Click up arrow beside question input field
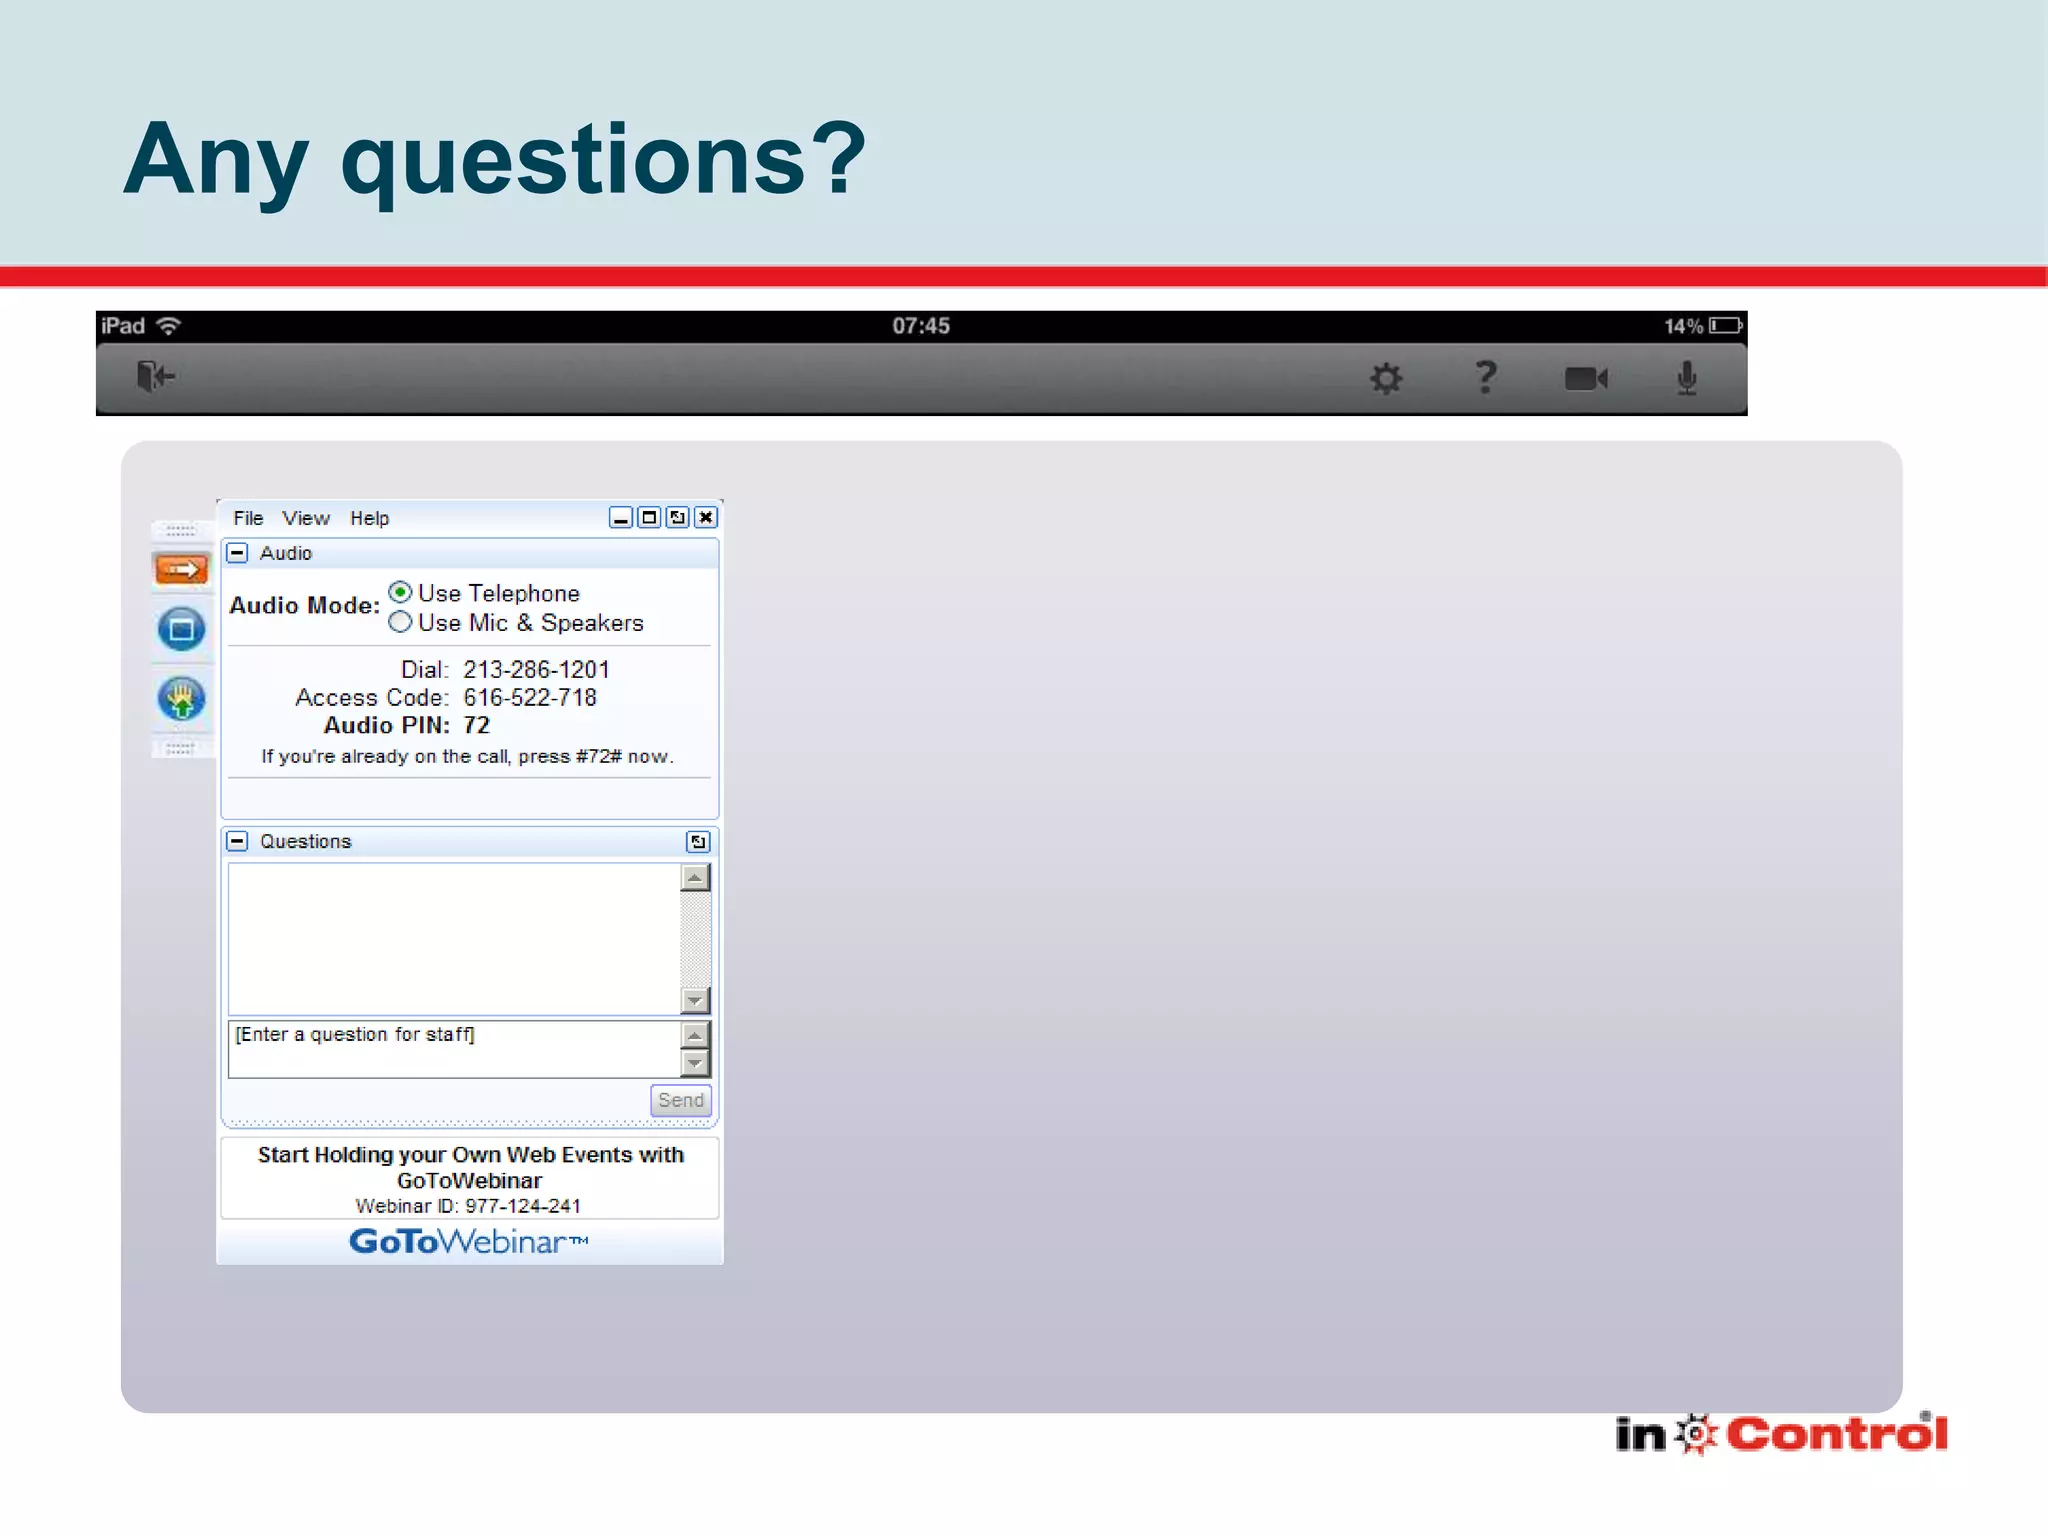The height and width of the screenshot is (1536, 2048). click(695, 1035)
